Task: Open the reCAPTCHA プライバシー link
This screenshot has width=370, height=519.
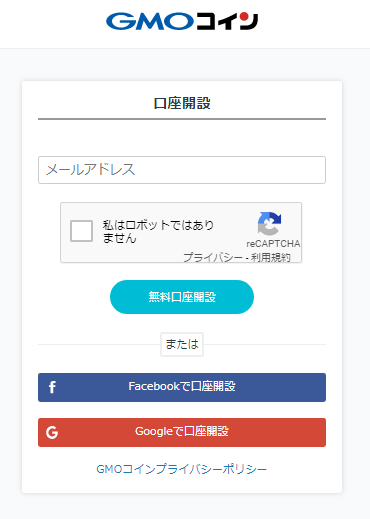Action: point(213,257)
